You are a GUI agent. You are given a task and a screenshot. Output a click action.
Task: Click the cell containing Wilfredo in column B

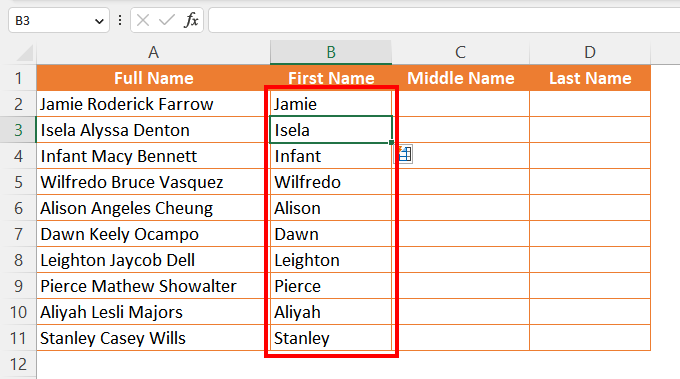pyautogui.click(x=331, y=182)
